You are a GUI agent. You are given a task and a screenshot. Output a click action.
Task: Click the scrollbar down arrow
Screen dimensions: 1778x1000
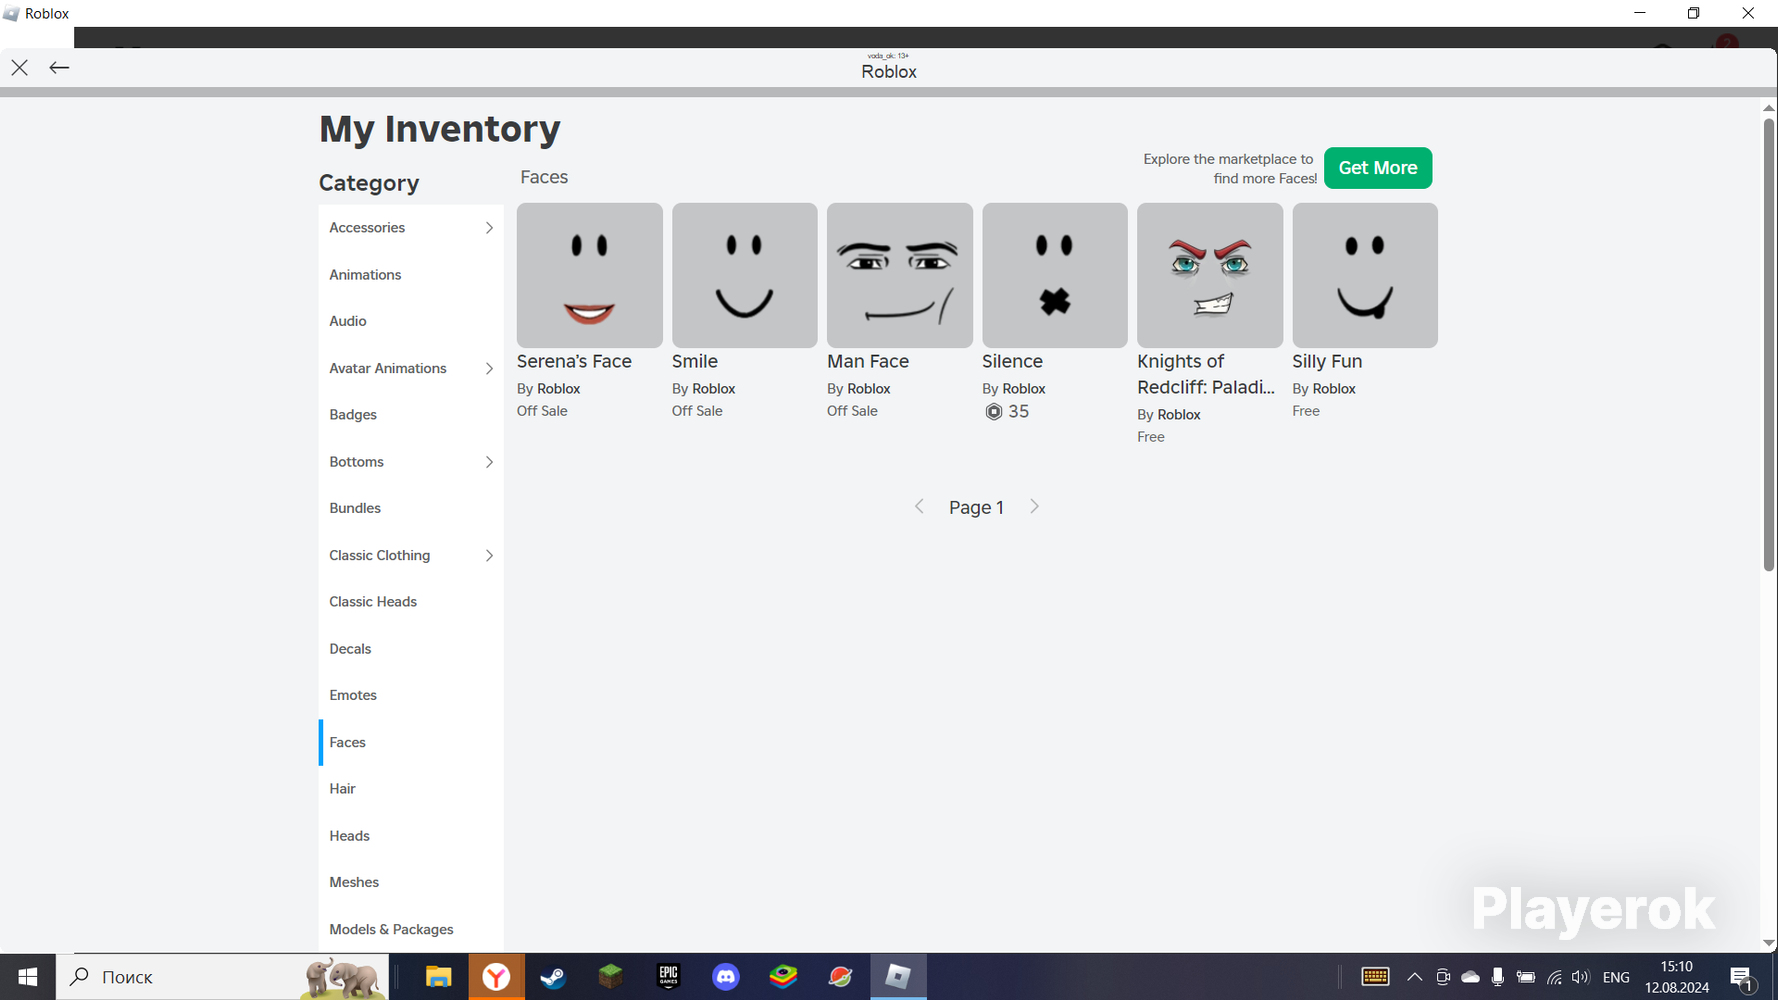1769,944
